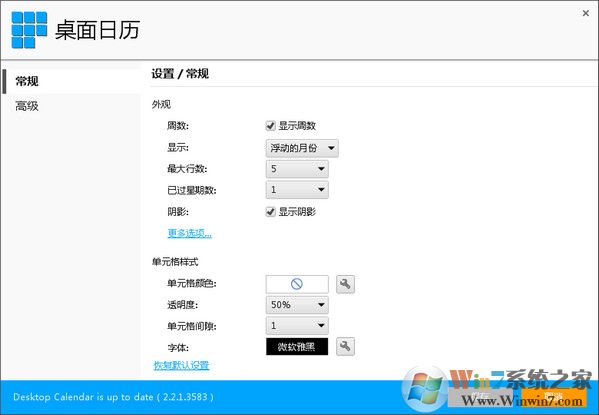Click the version status text
599x415 pixels.
[113, 397]
